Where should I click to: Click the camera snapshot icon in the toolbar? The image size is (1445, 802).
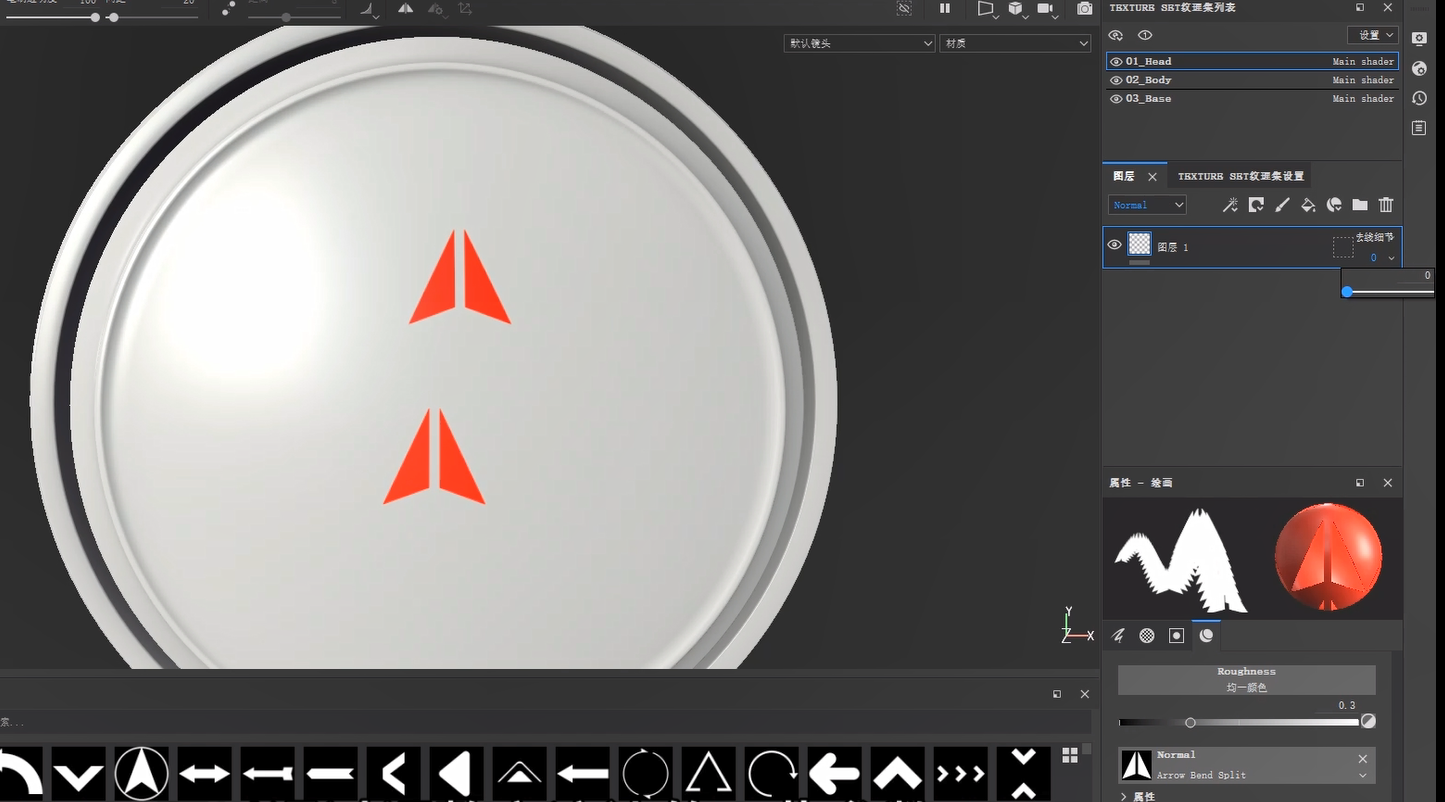coord(1084,8)
